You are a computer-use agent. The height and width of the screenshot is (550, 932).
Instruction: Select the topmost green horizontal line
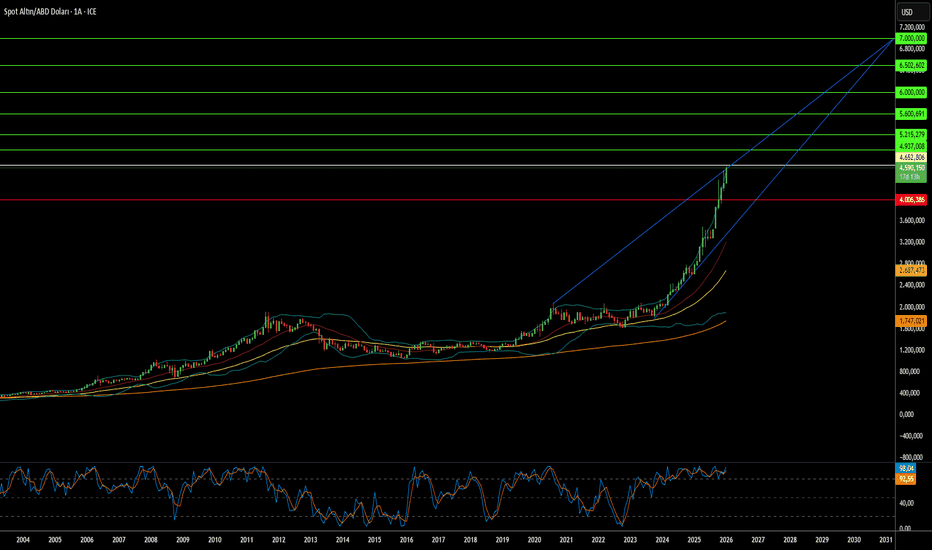coord(446,39)
